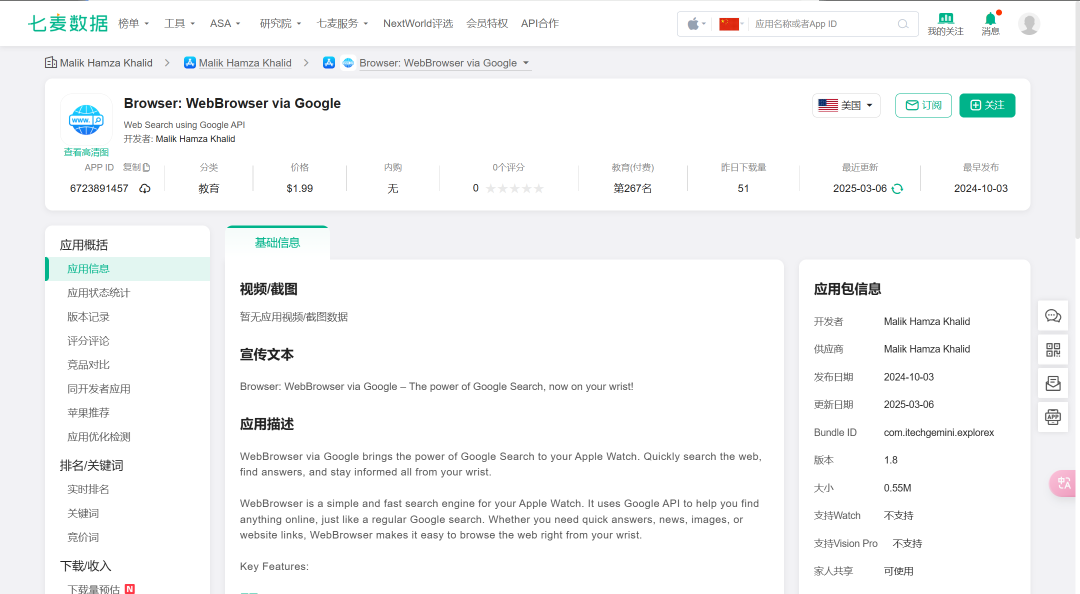Open the 工具 menu
Viewport: 1080px width, 594px height.
click(179, 23)
